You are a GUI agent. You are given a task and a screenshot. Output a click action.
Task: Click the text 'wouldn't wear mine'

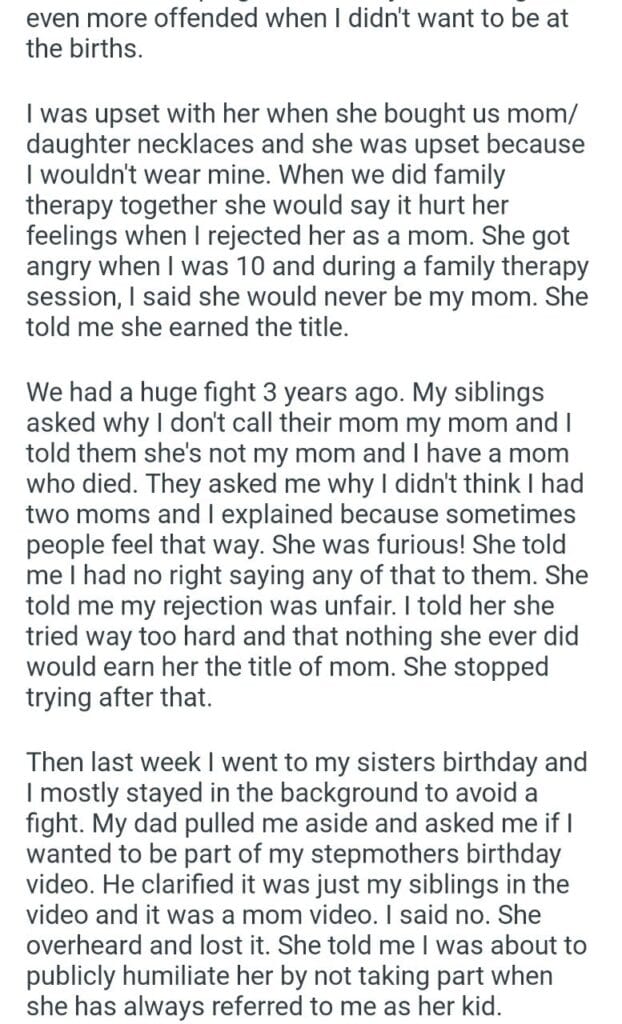point(134,174)
